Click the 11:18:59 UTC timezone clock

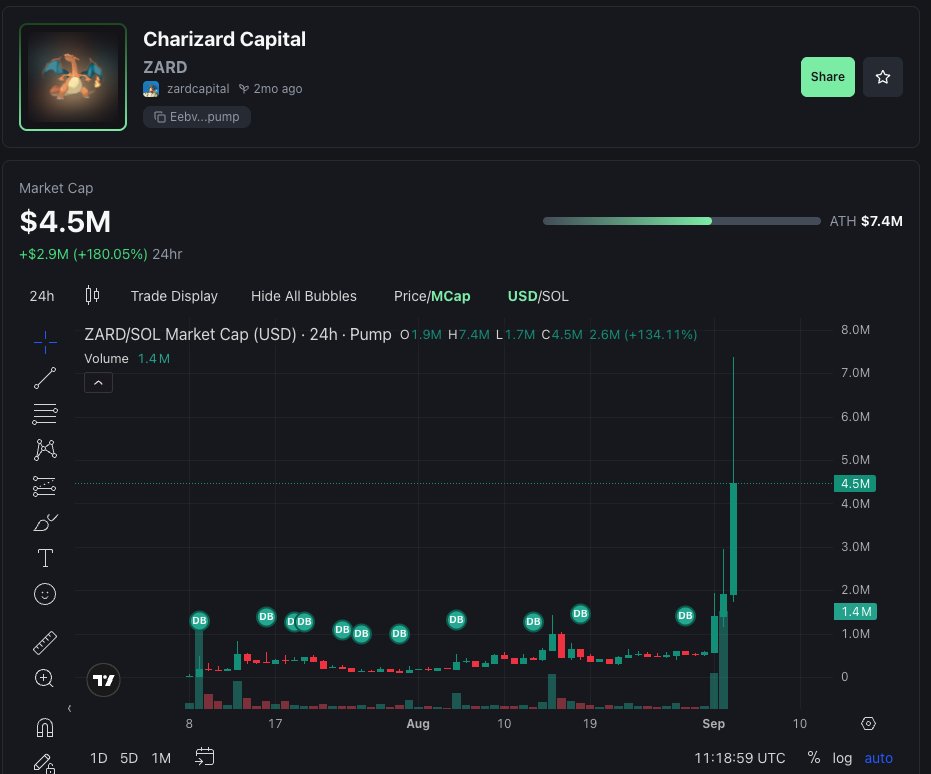click(x=739, y=758)
